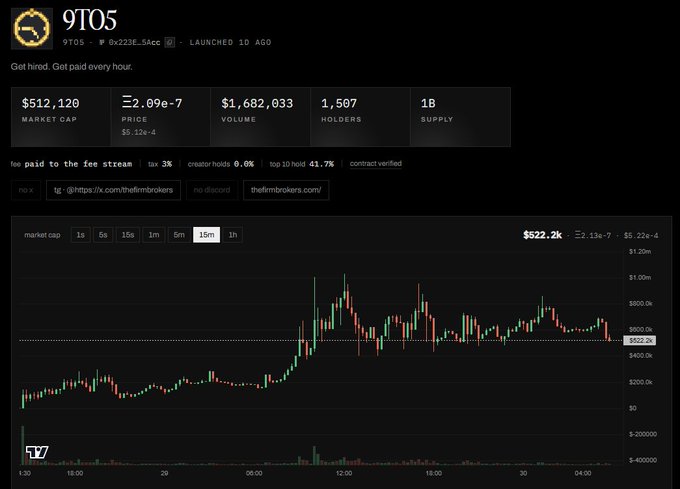The width and height of the screenshot is (680, 489).
Task: Click 'paid to the fee stream' text
Action: [x=78, y=164]
